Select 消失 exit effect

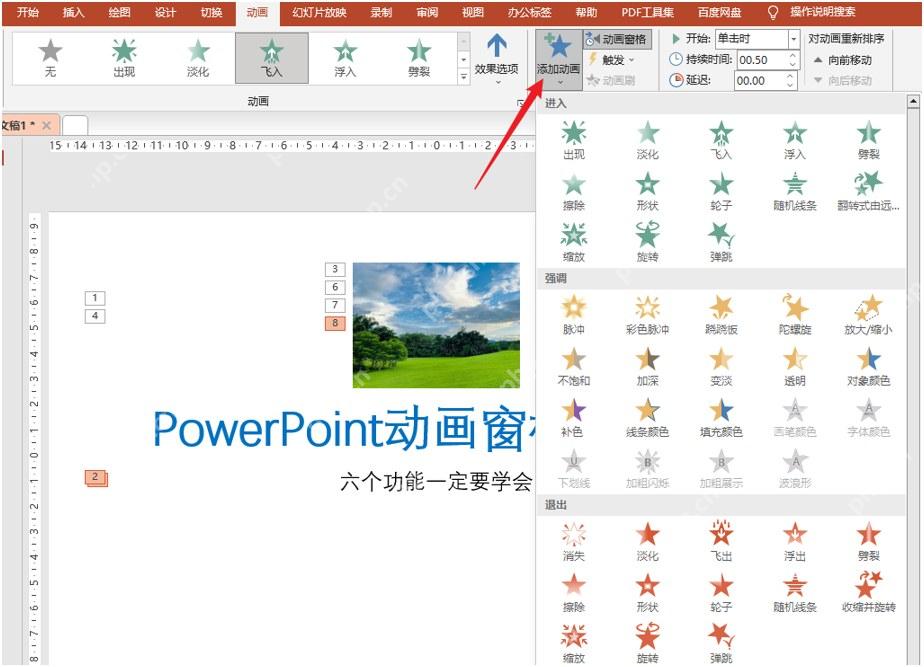click(x=573, y=542)
